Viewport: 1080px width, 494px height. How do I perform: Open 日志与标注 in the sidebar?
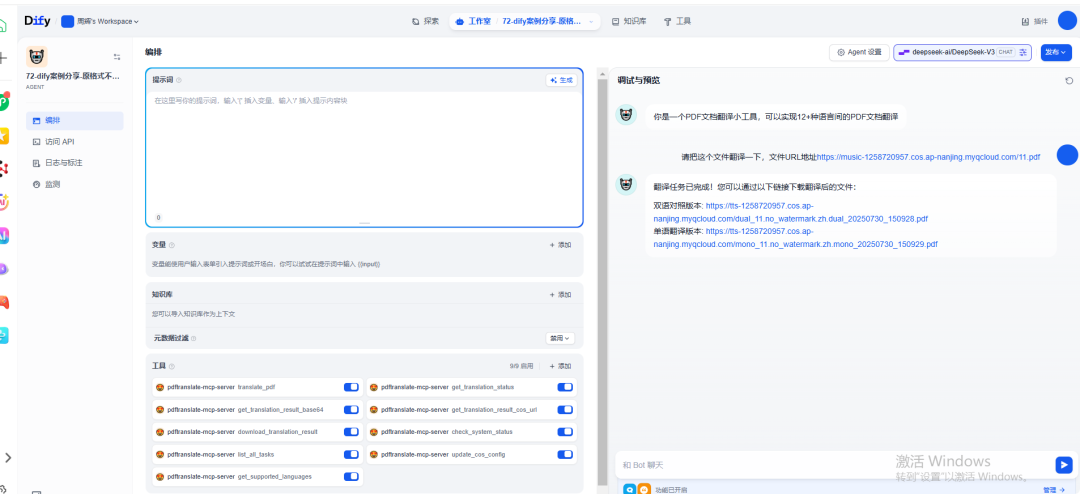coord(74,163)
